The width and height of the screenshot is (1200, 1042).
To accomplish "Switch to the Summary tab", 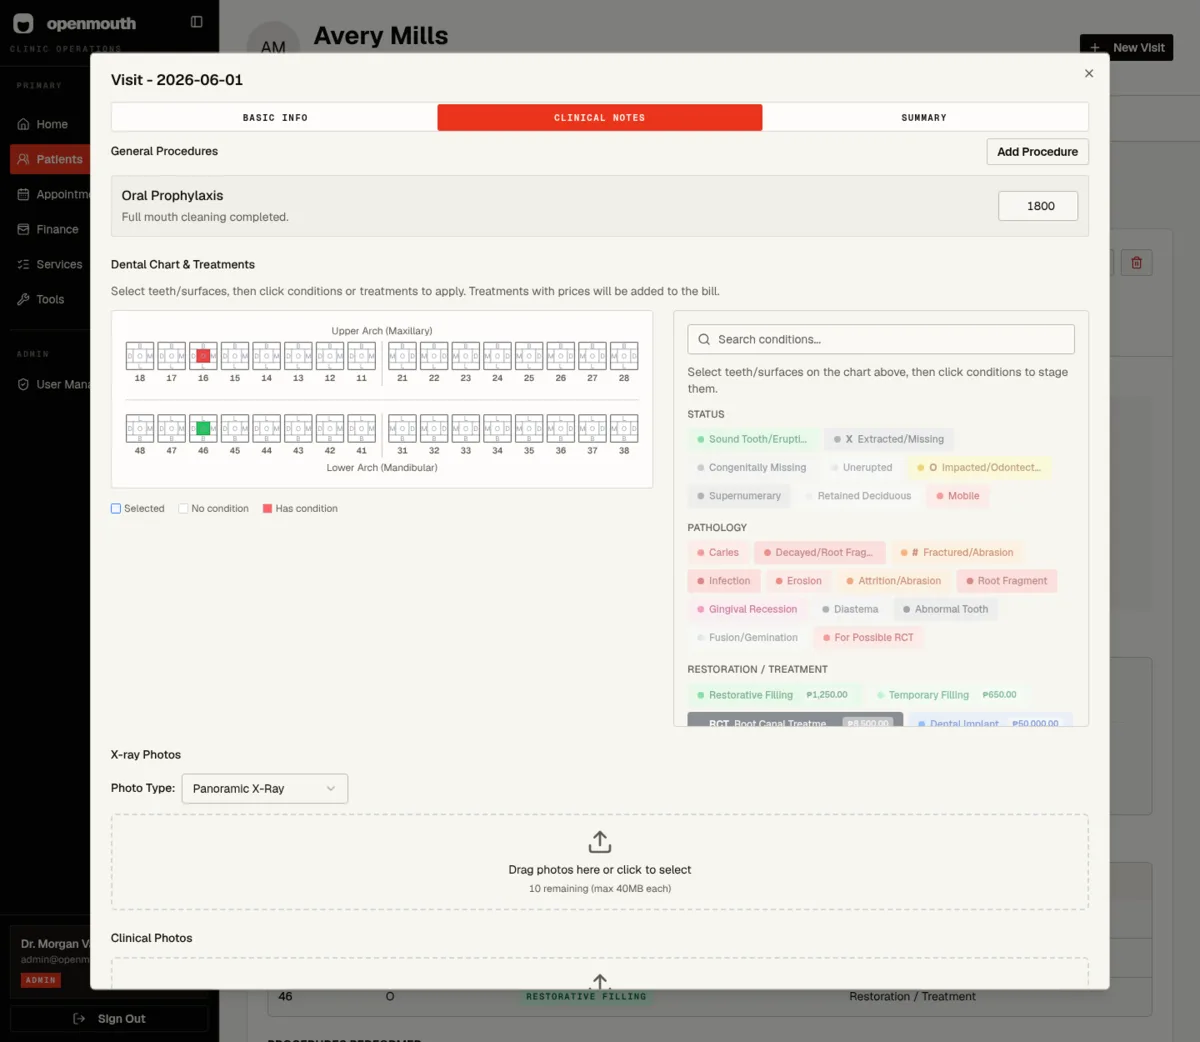I will coord(924,117).
